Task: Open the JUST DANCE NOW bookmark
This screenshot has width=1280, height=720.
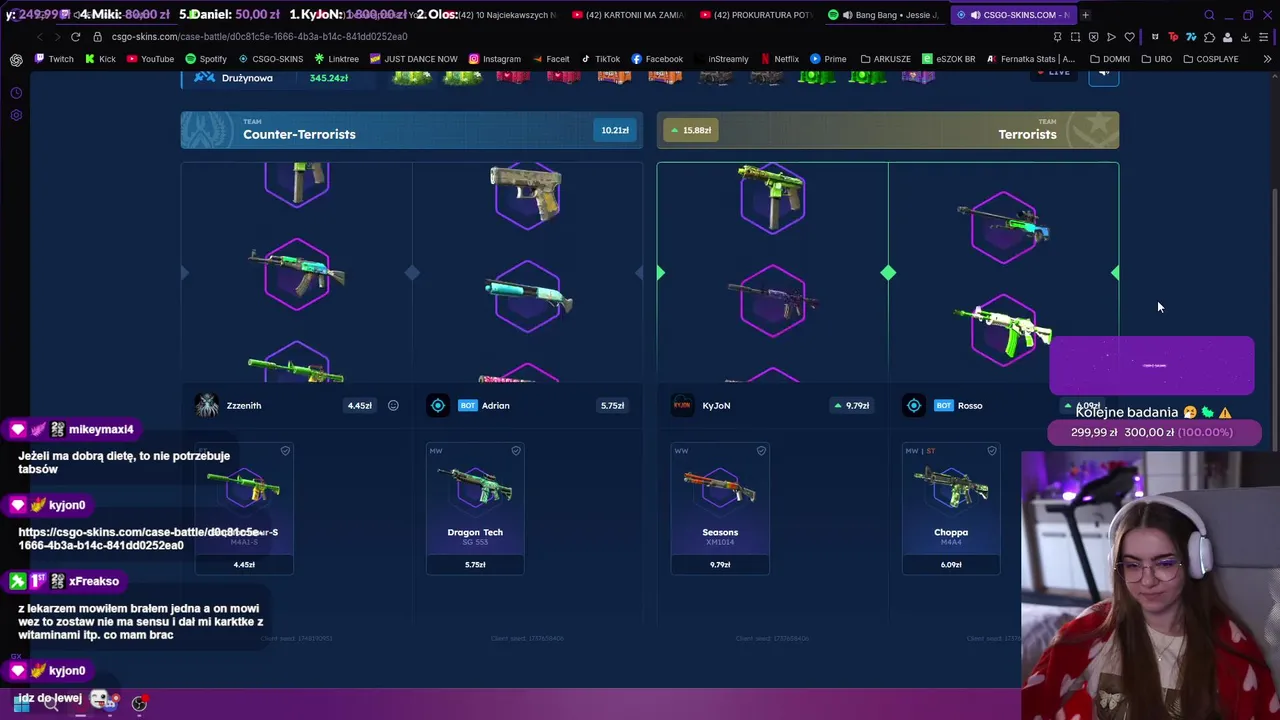Action: pos(413,59)
